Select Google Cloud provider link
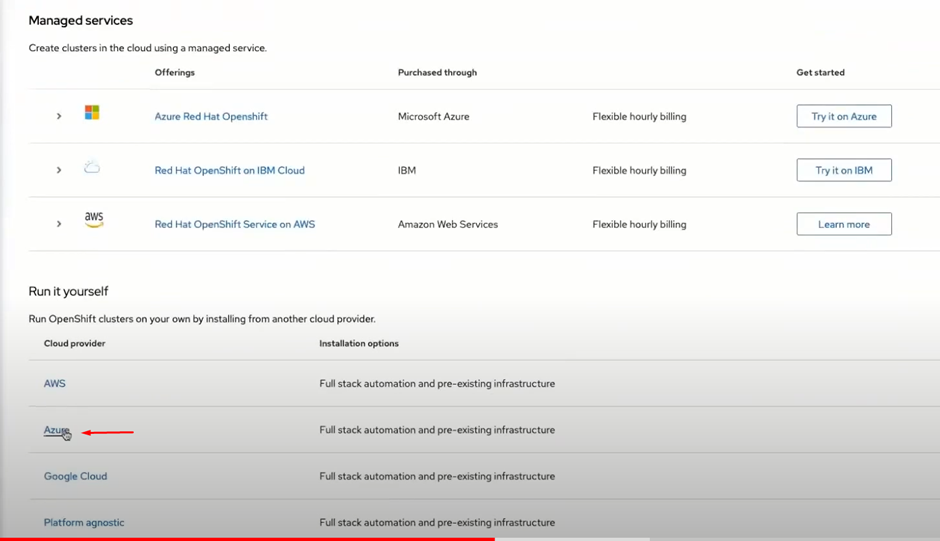Screen dimensions: 940x541 76,476
